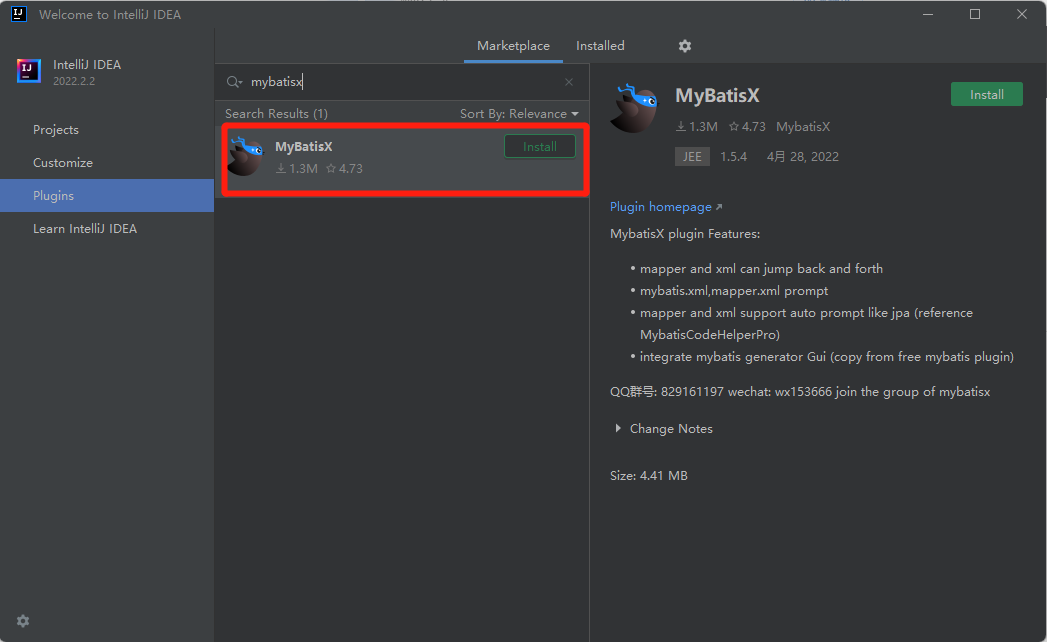Image resolution: width=1047 pixels, height=642 pixels.
Task: Click the MyBatisX title in details panel
Action: 717,96
